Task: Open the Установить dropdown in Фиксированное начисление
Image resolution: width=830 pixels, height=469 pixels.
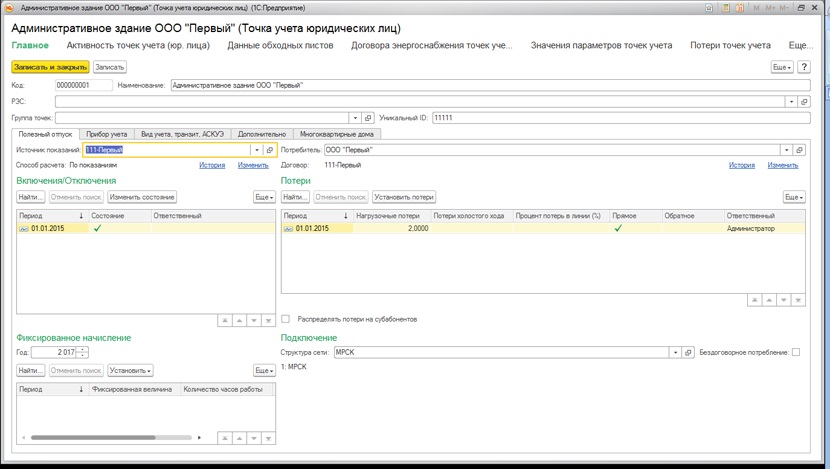Action: coord(130,371)
